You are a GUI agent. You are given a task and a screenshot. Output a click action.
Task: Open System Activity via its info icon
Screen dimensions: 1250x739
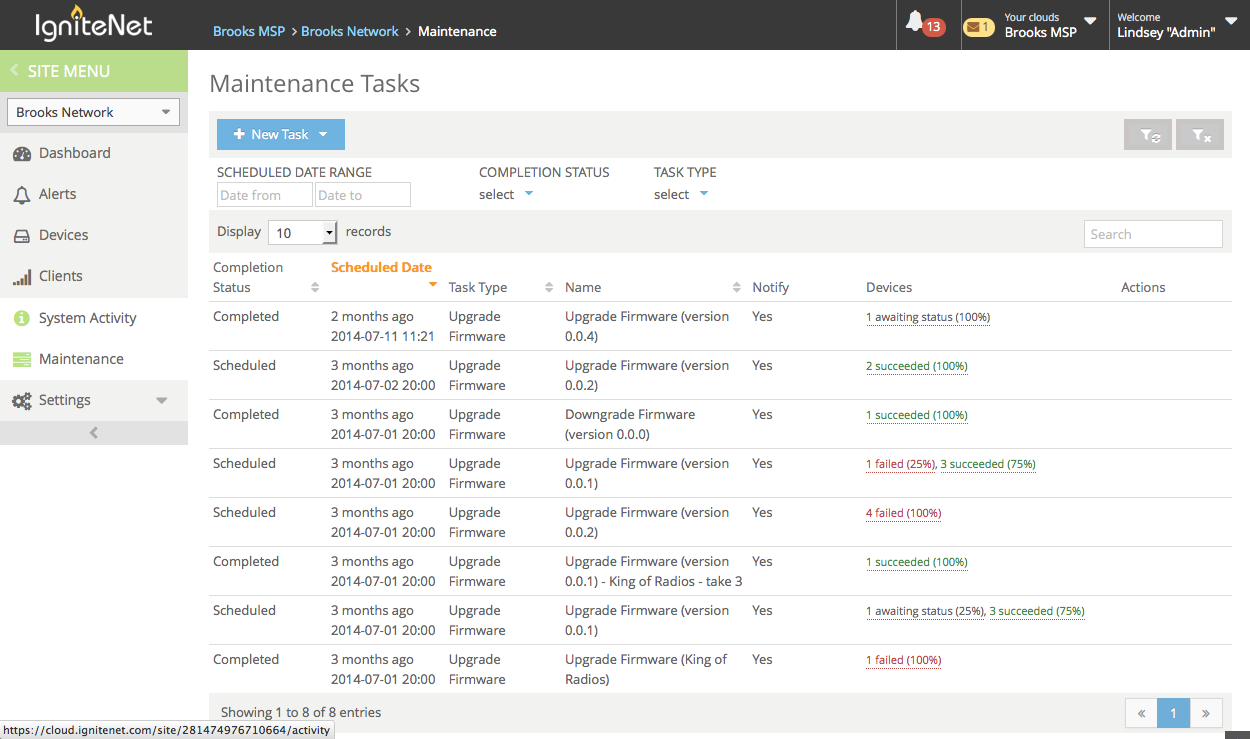click(22, 317)
